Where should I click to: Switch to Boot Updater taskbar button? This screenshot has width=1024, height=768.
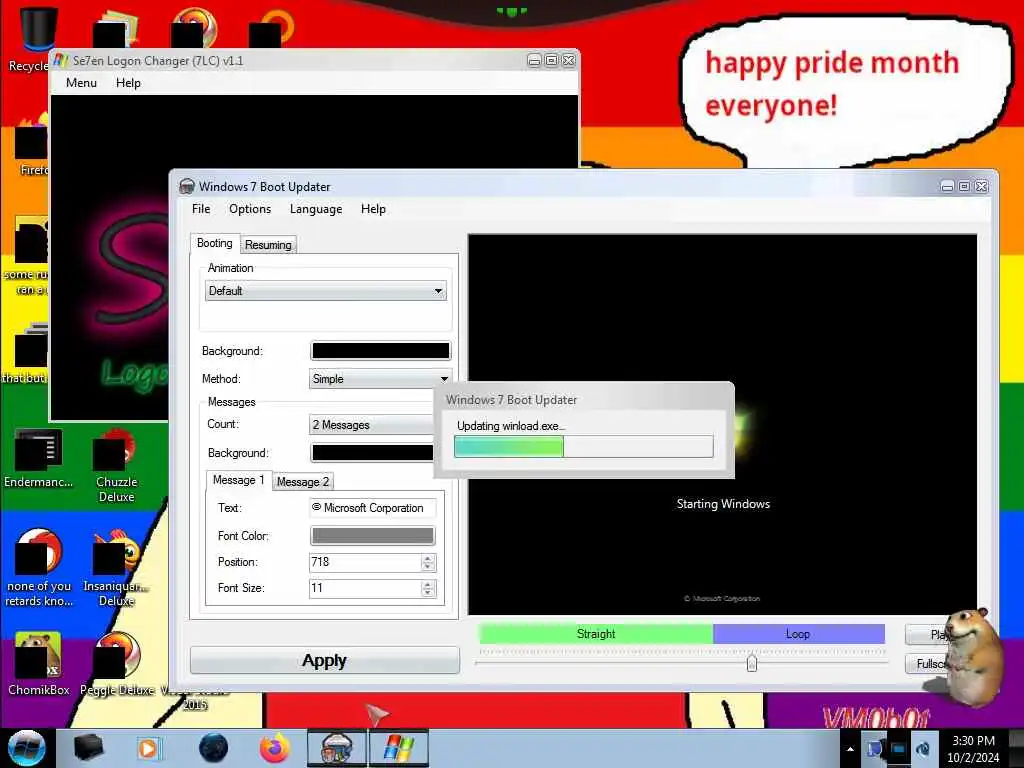tap(337, 748)
